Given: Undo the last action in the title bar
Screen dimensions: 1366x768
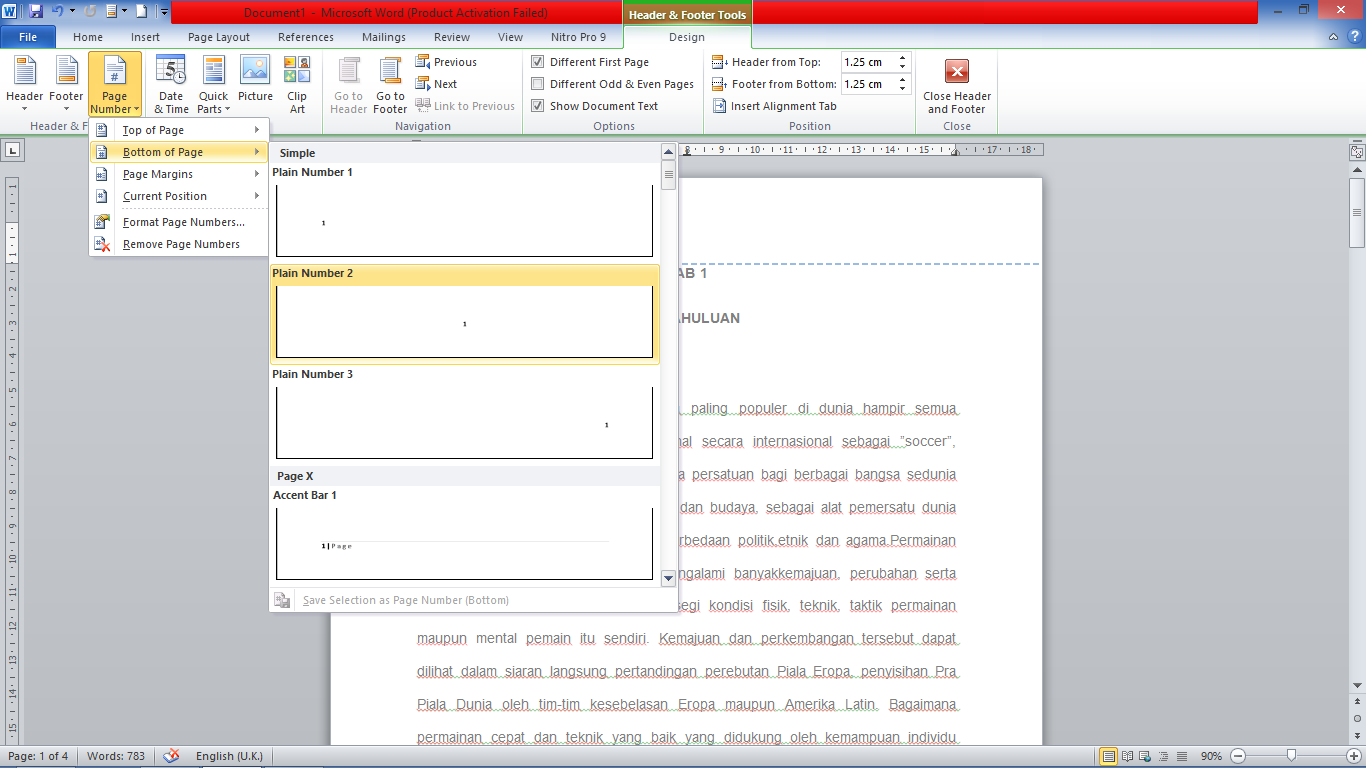Looking at the screenshot, I should (x=57, y=12).
